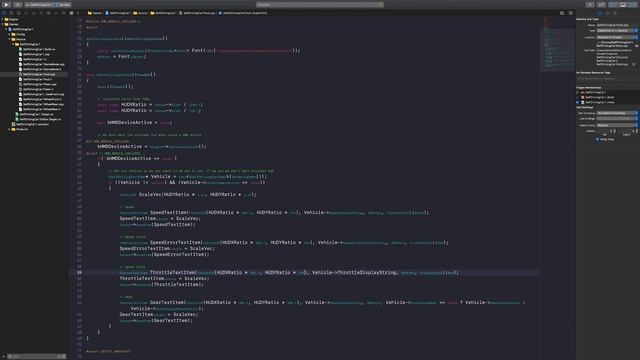
Task: Expand the Config folder
Action: [x=9, y=34]
